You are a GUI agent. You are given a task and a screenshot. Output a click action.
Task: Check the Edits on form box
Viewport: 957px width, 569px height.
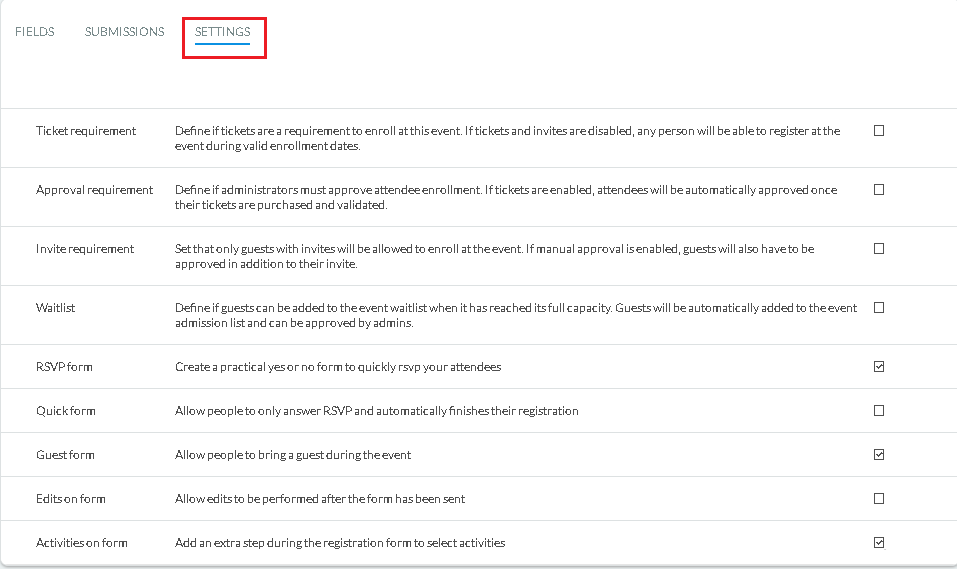(879, 499)
